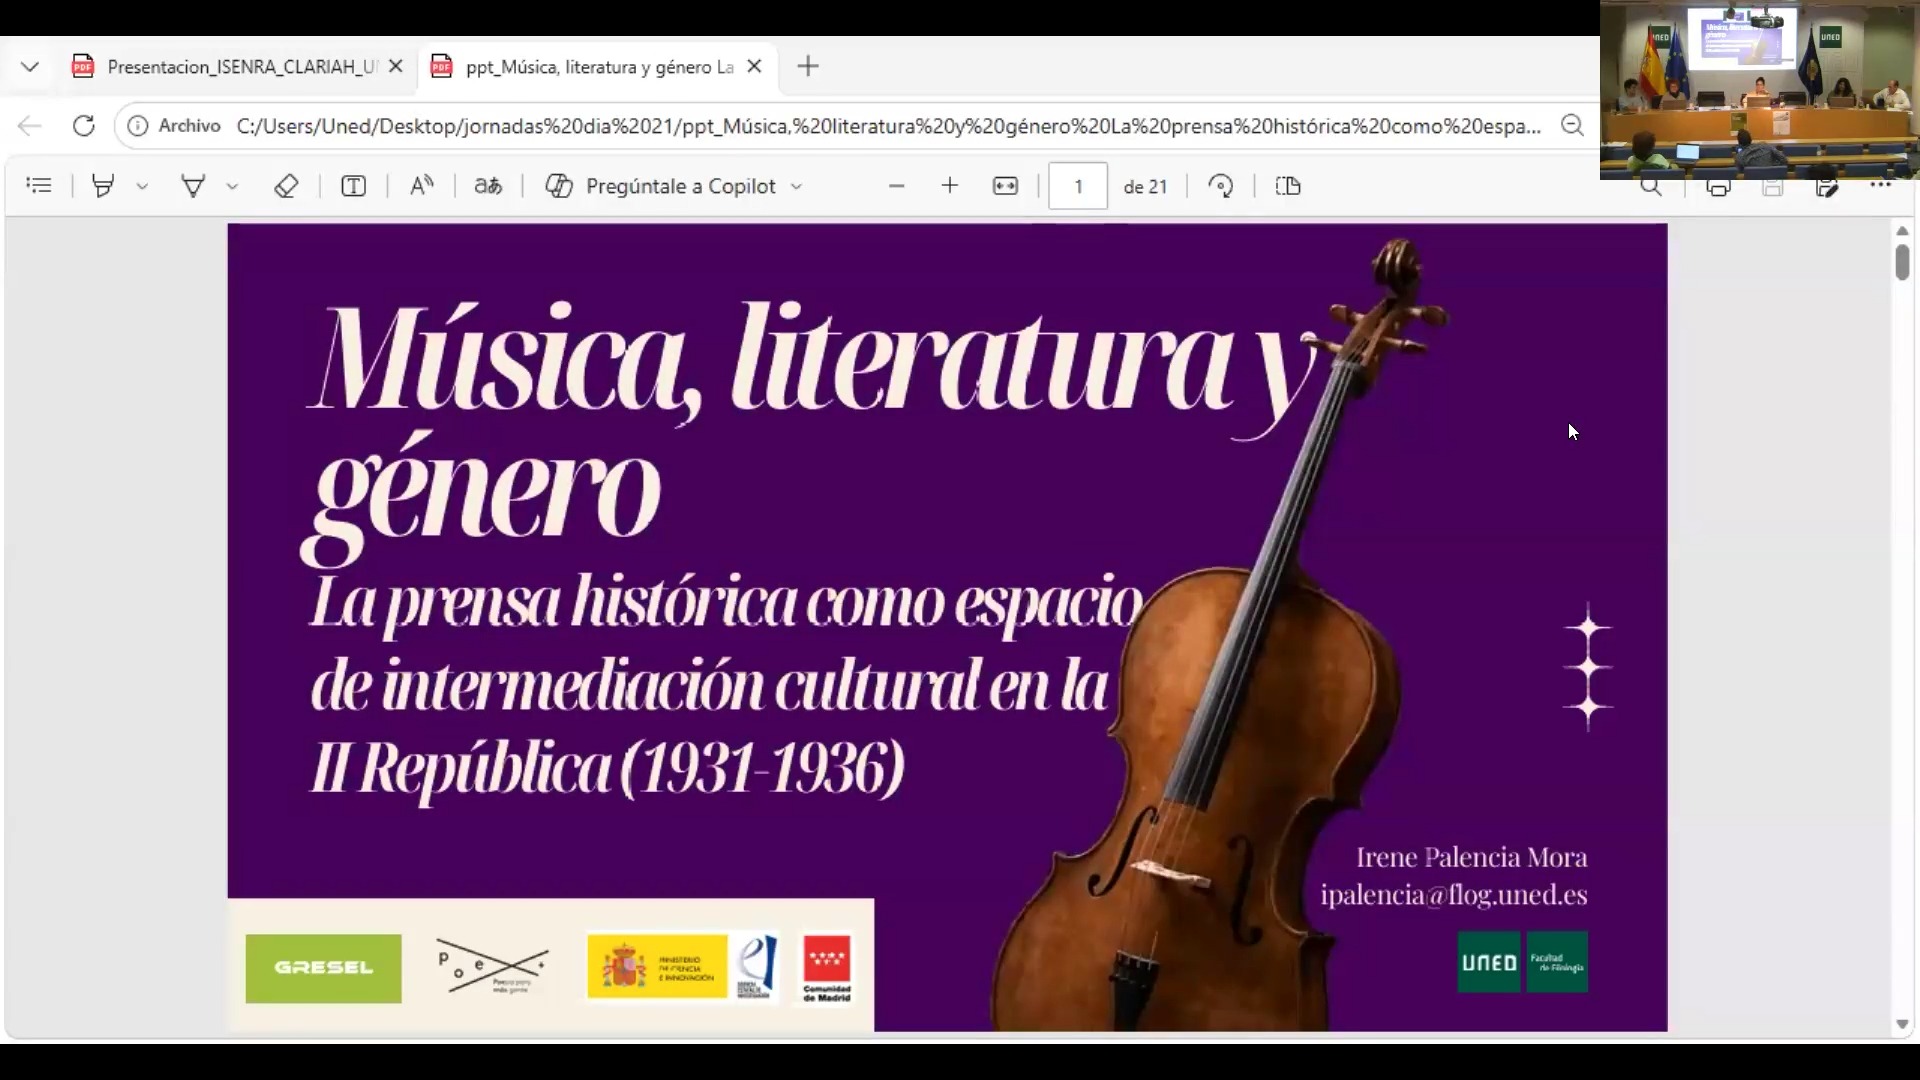Open the table of contents sidebar icon

(x=39, y=186)
